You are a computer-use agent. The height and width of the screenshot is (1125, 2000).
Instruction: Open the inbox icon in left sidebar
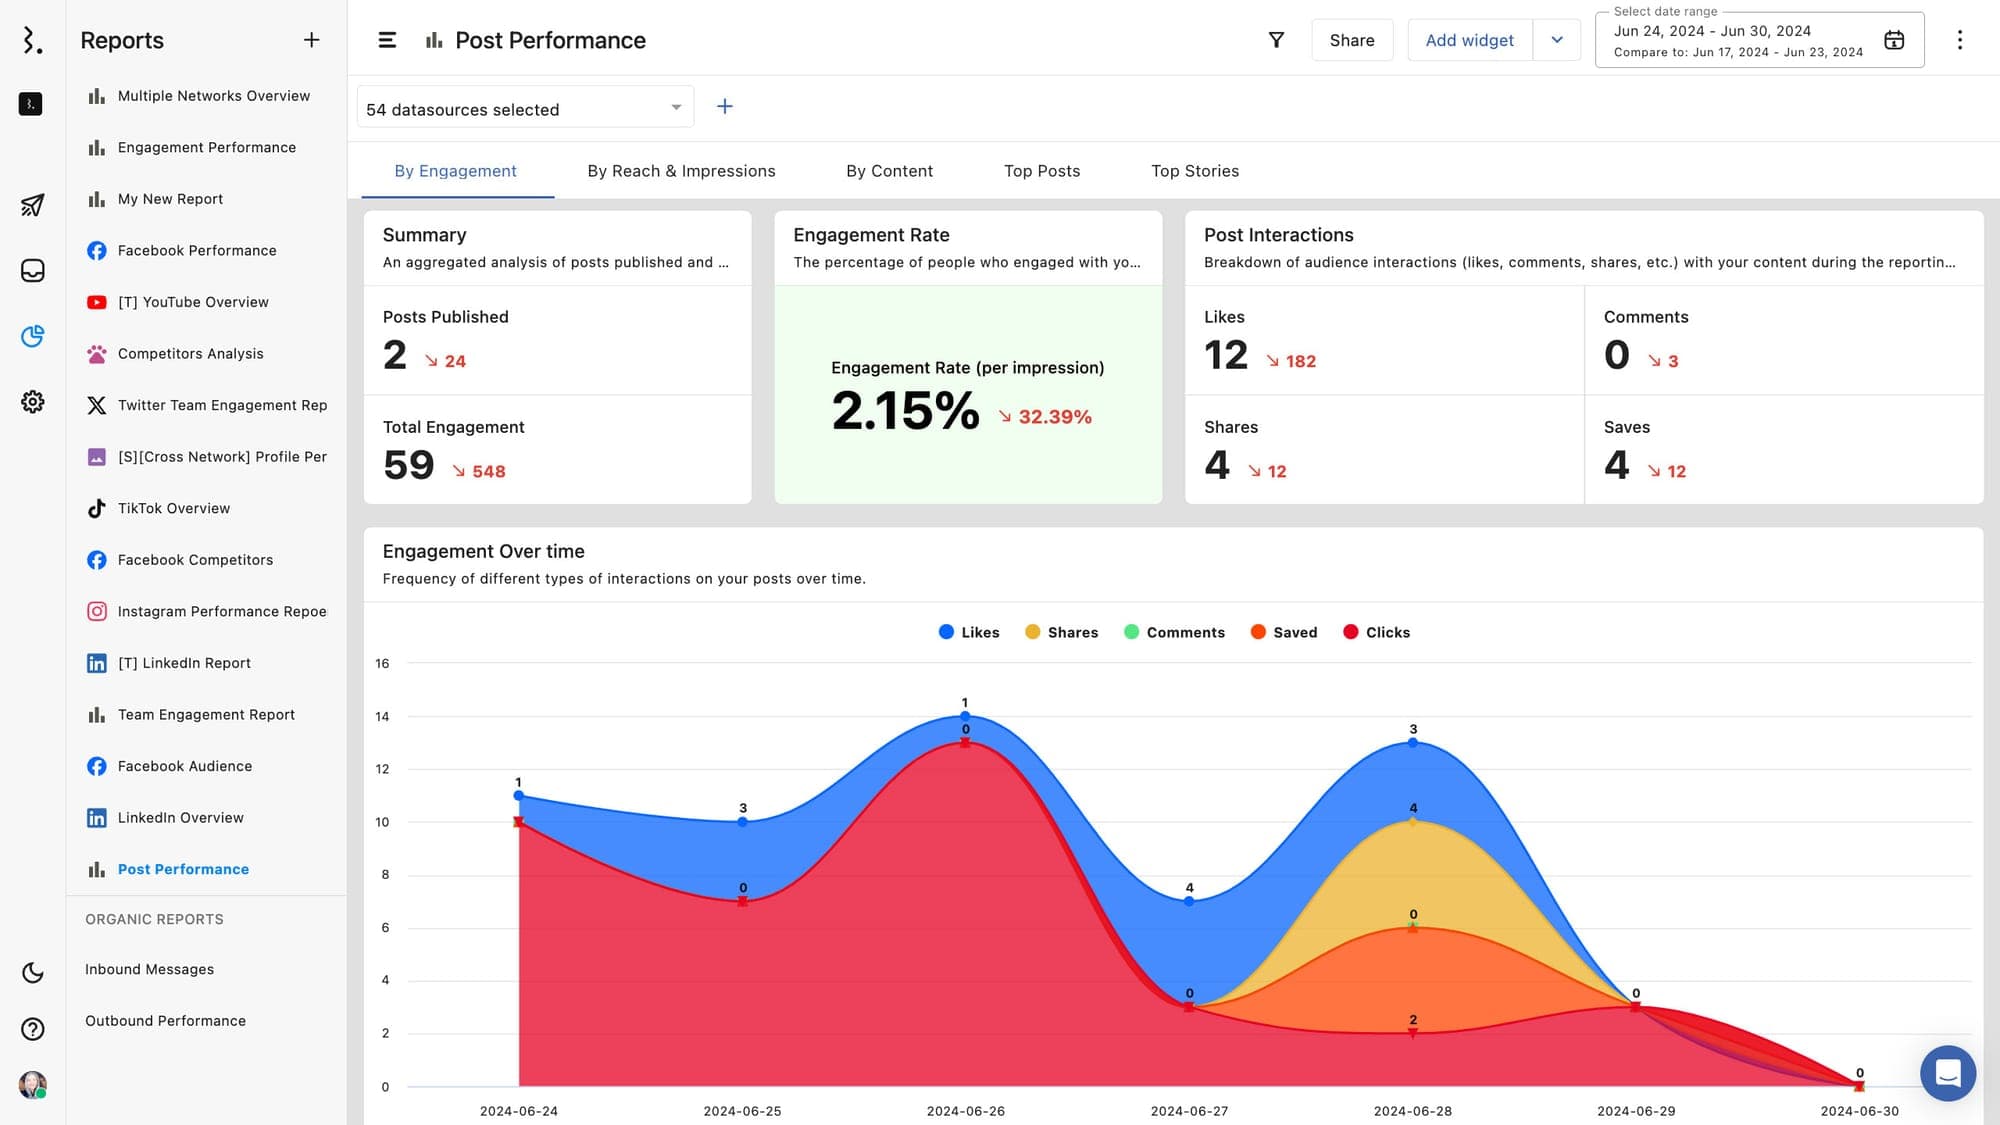(32, 271)
